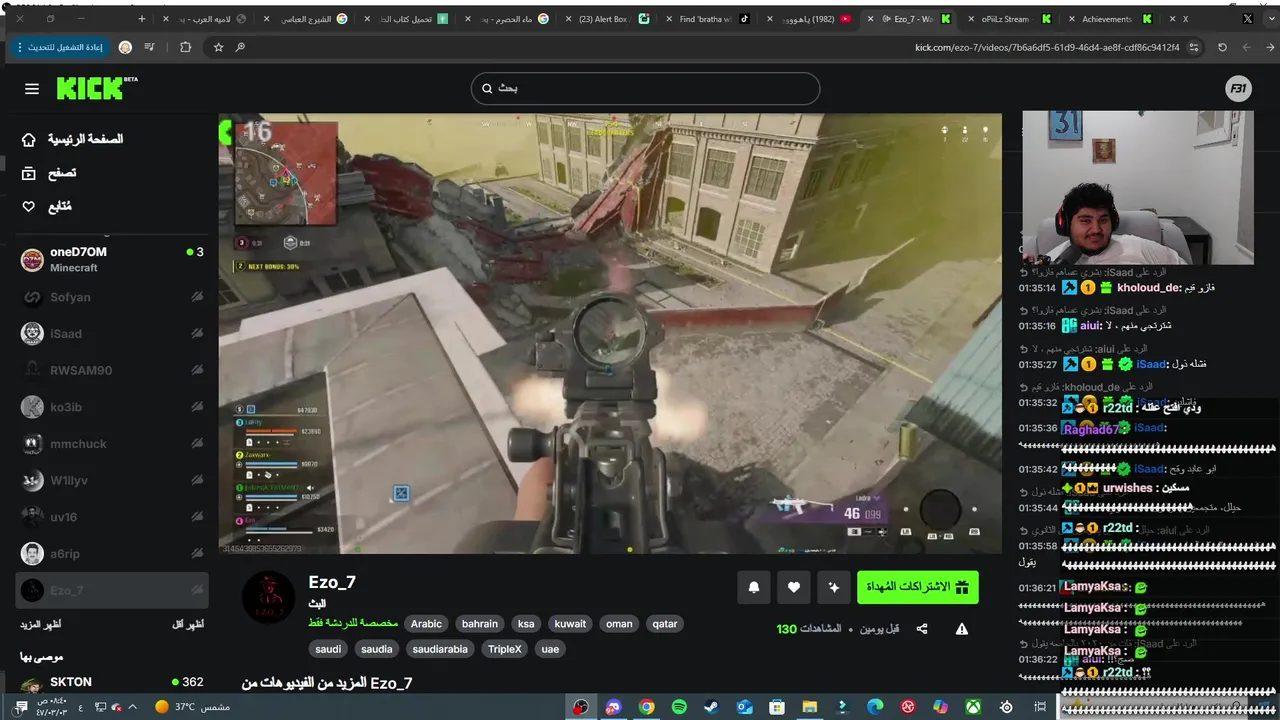Select the ksa tag

pyautogui.click(x=526, y=624)
